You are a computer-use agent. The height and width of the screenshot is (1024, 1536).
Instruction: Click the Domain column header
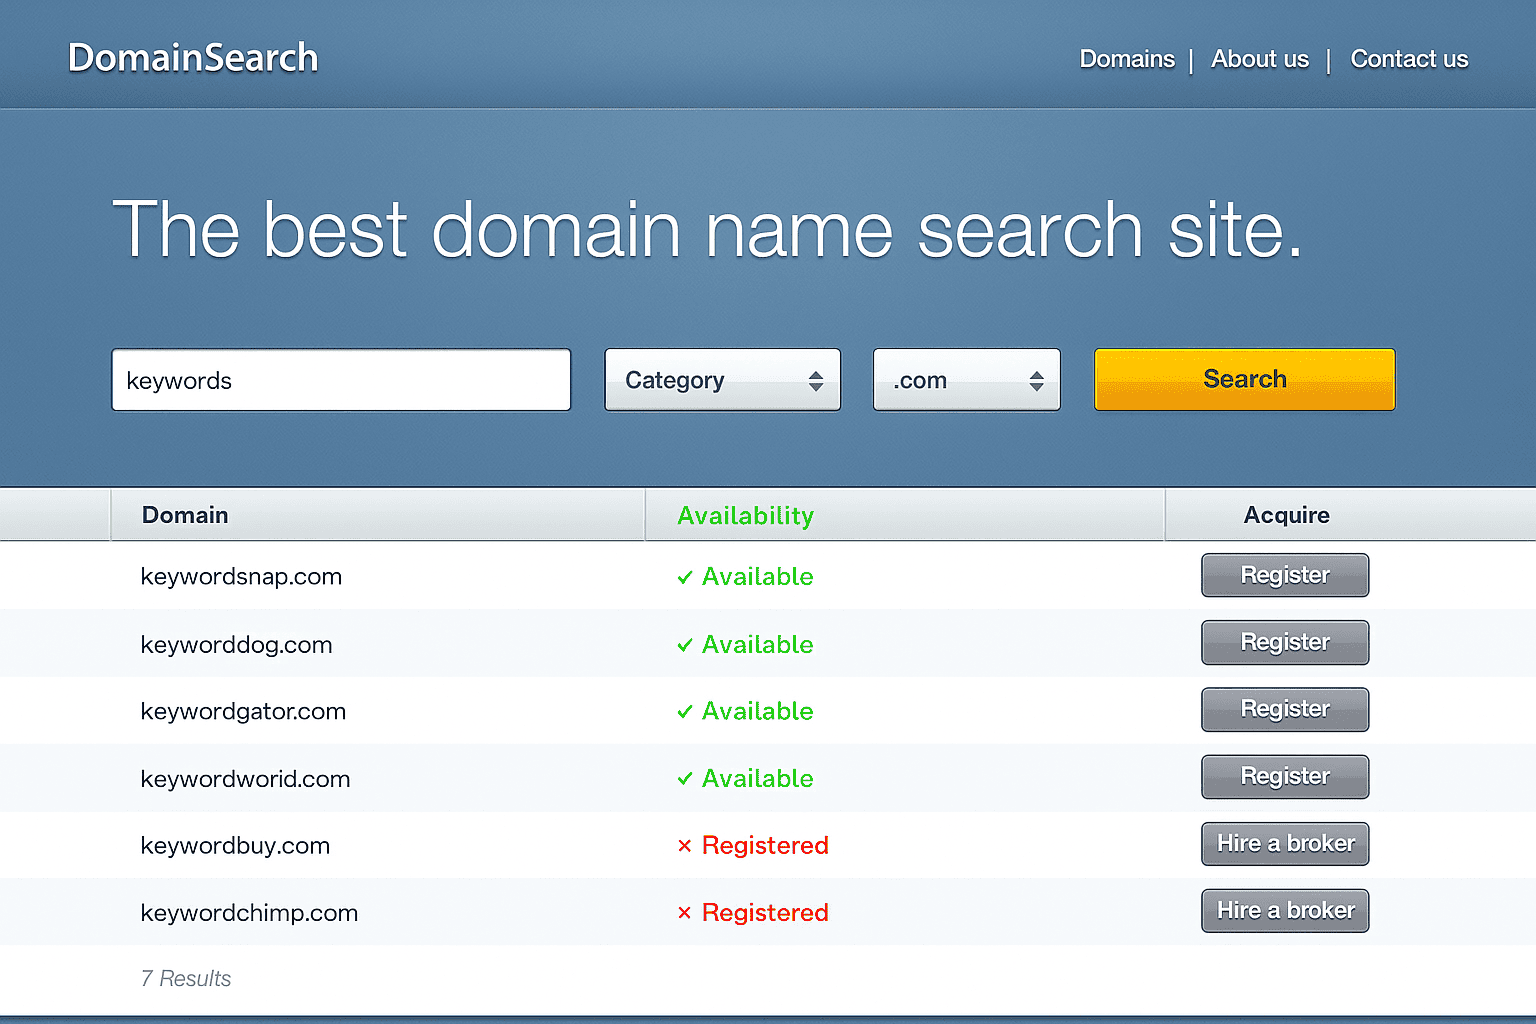pyautogui.click(x=185, y=515)
